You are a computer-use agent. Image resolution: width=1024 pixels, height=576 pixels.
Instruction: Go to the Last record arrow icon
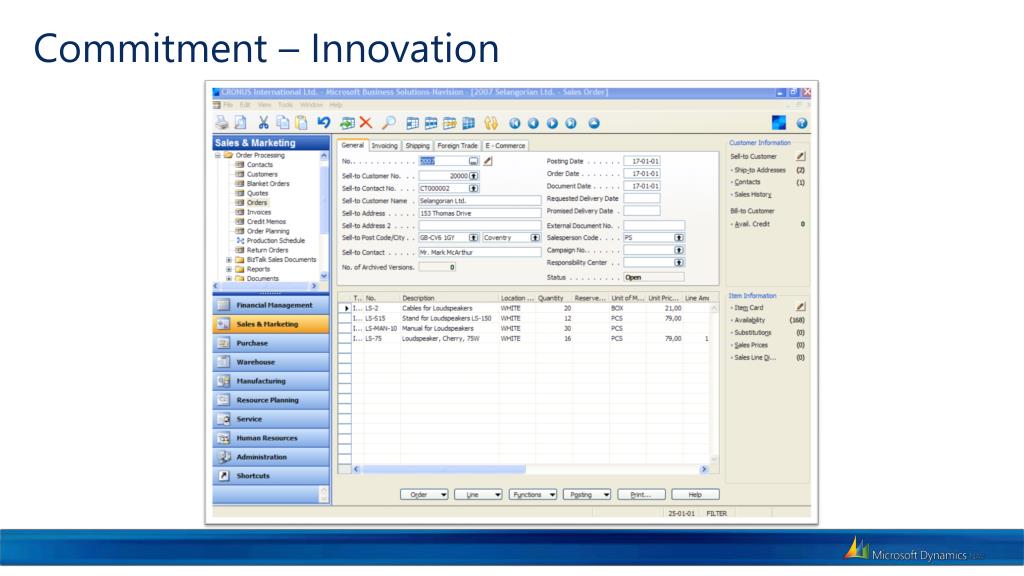click(x=571, y=123)
